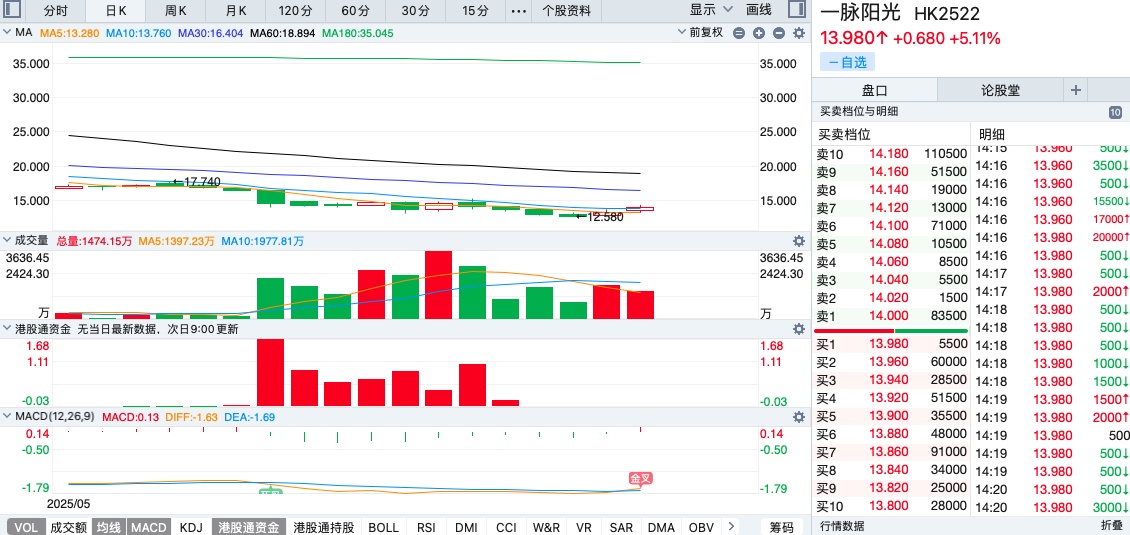
Task: Toggle KDJ indicator
Action: (x=191, y=527)
